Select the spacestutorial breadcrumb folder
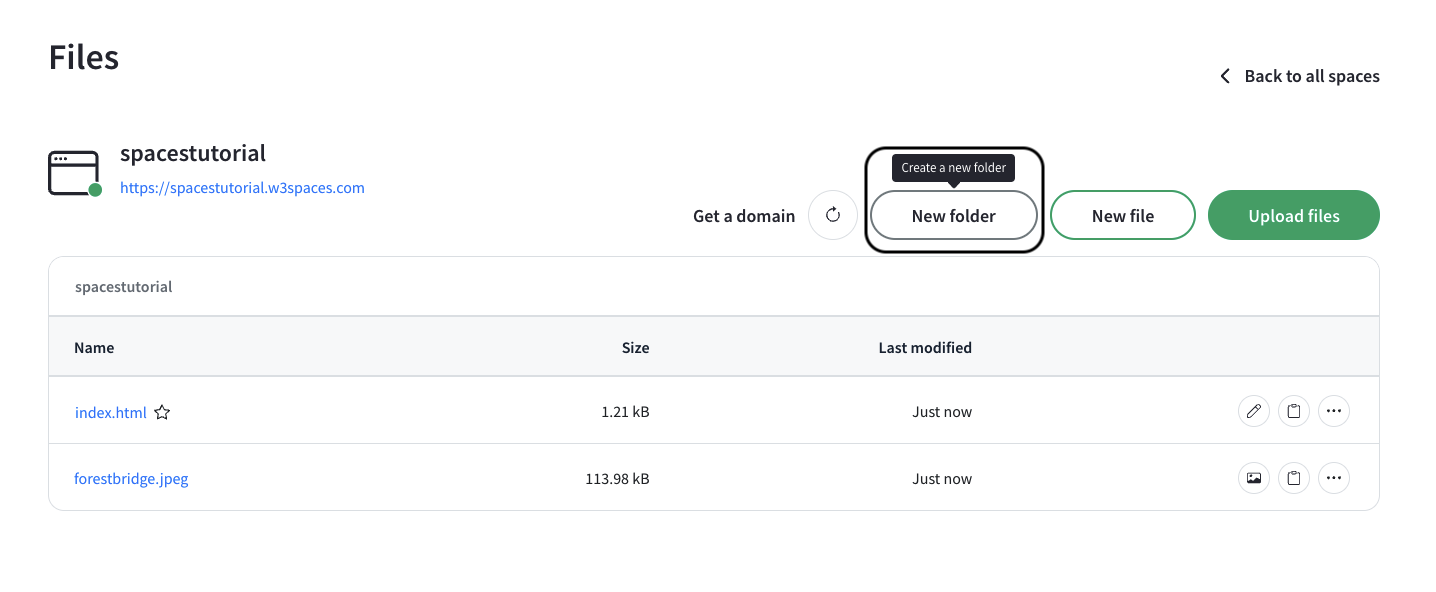Viewport: 1436px width, 592px height. point(124,287)
